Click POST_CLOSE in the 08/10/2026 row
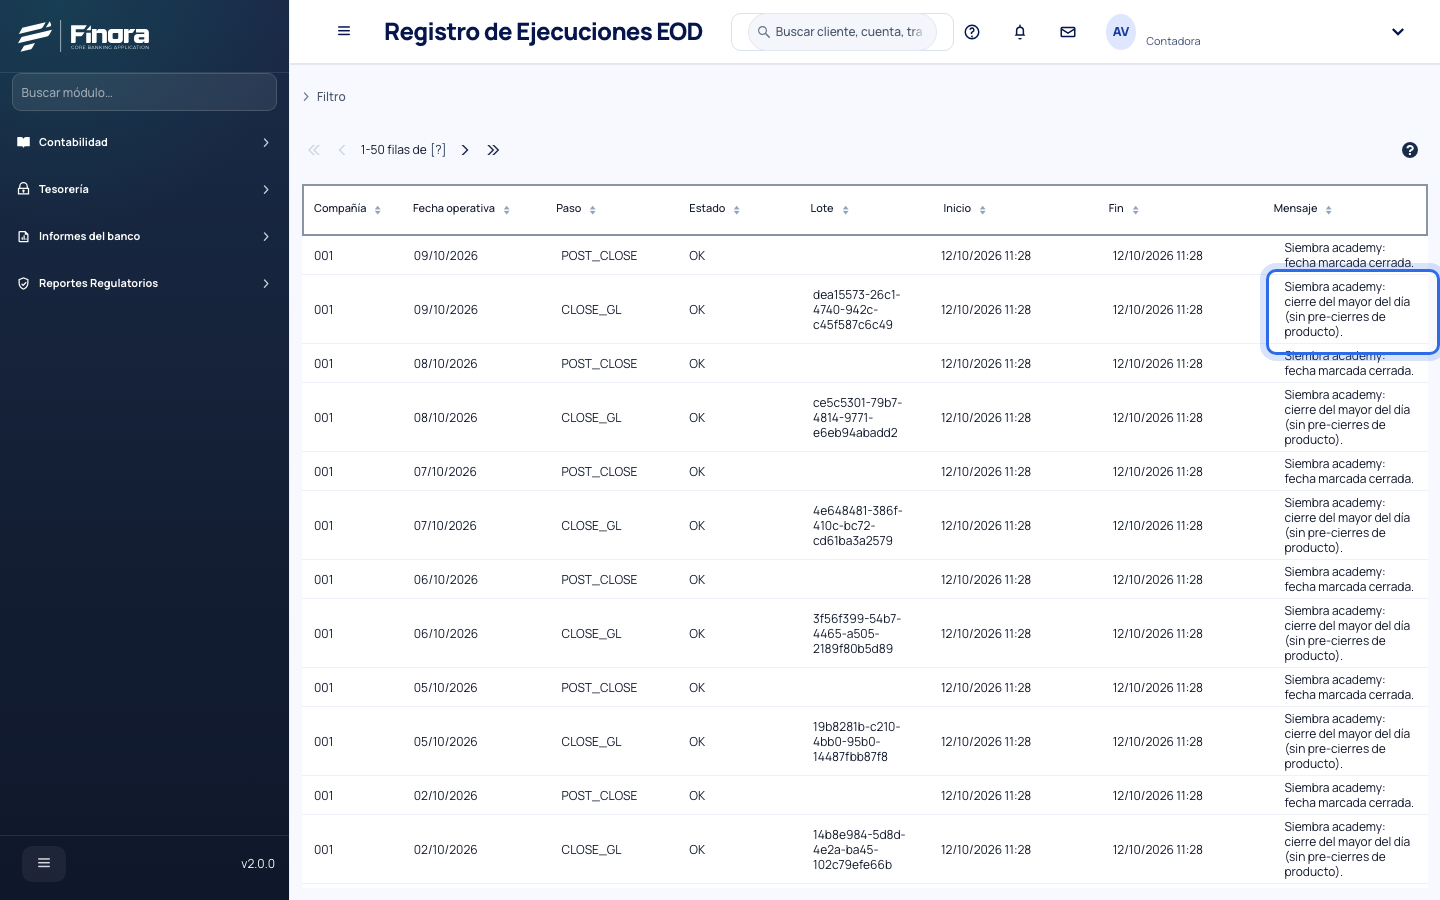Image resolution: width=1440 pixels, height=900 pixels. [599, 364]
